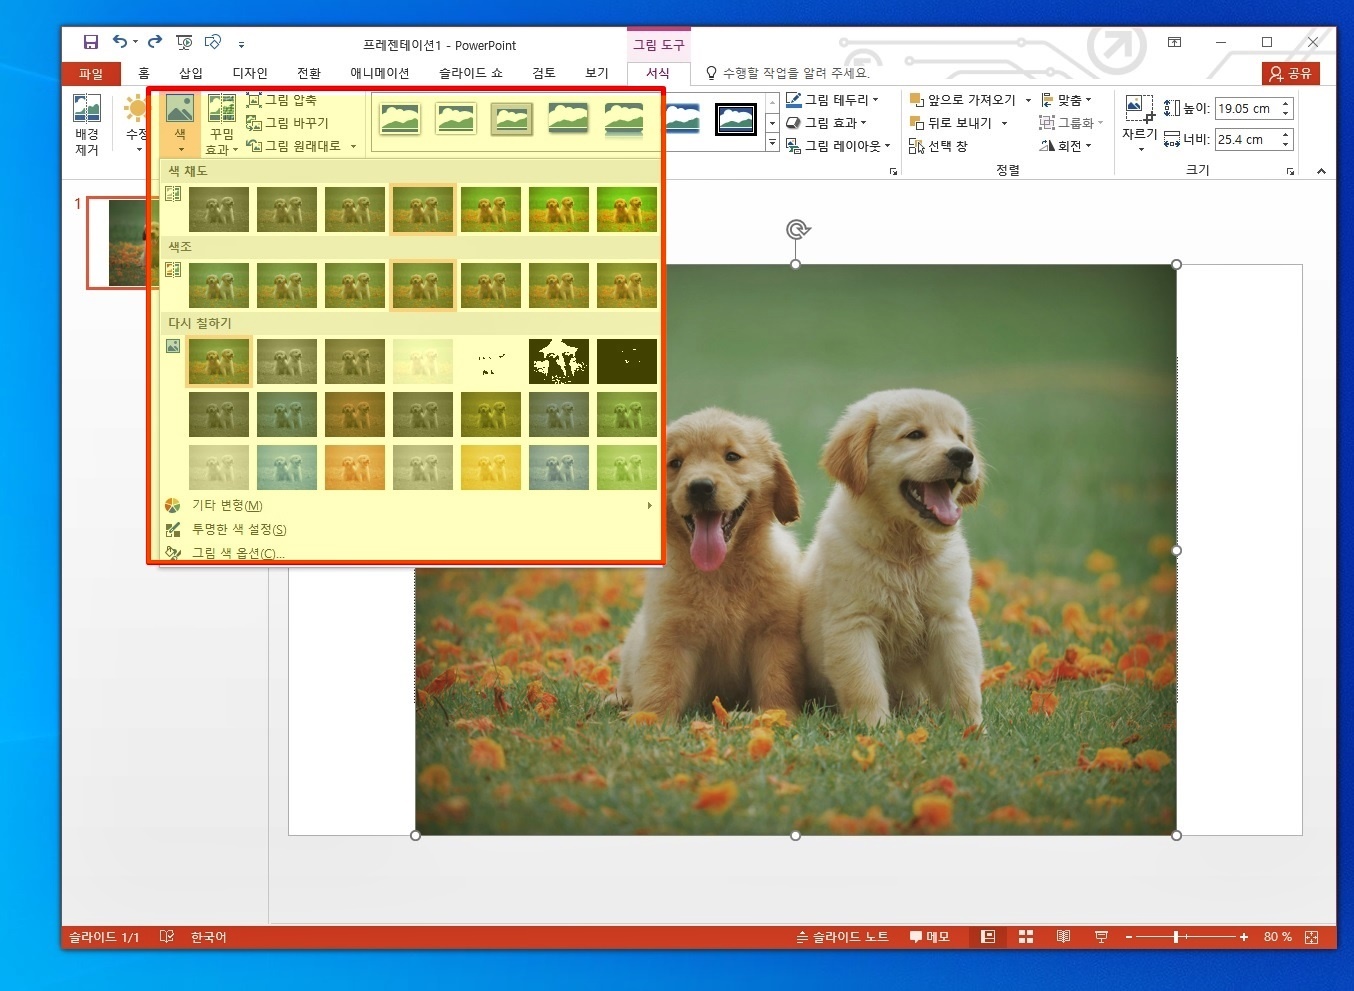Switch to the 슬라이드 쇼 tab
The image size is (1354, 991).
[471, 73]
